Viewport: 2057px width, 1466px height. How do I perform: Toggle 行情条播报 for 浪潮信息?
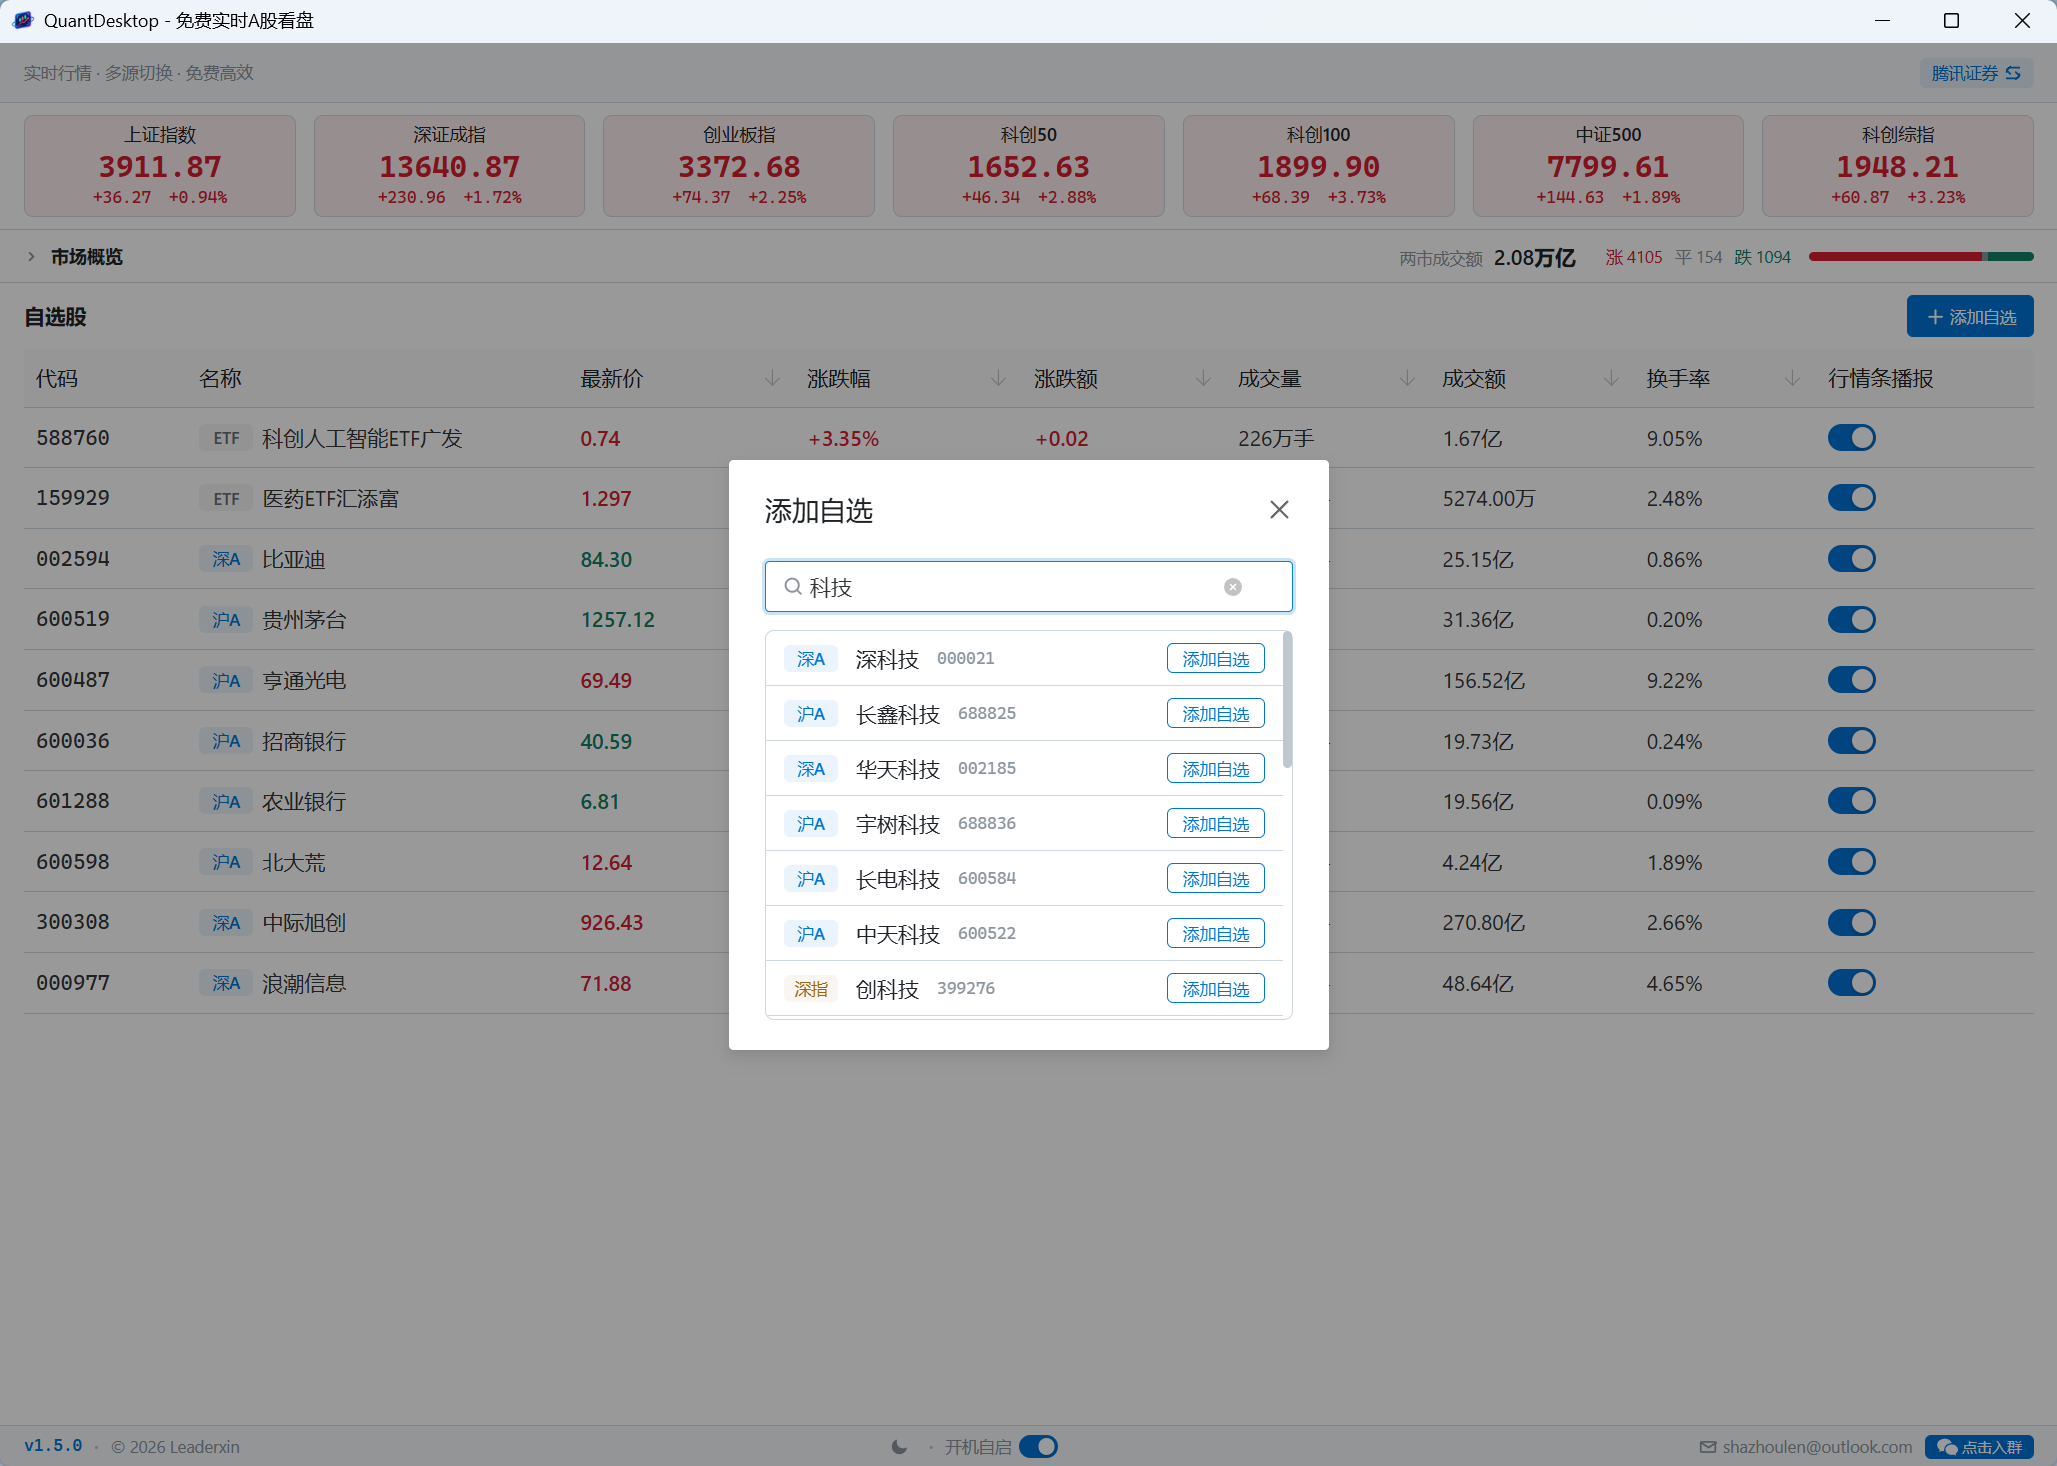1851,983
